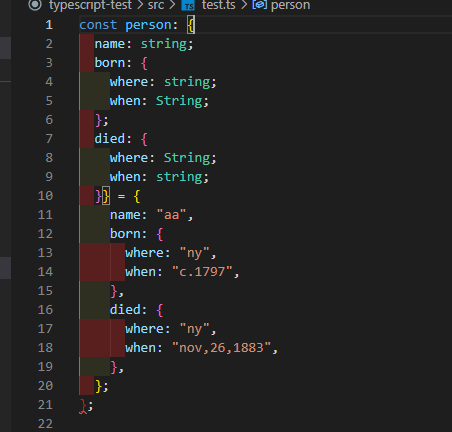452x432 pixels.
Task: Click the '};' on line 6
Action: tap(102, 120)
